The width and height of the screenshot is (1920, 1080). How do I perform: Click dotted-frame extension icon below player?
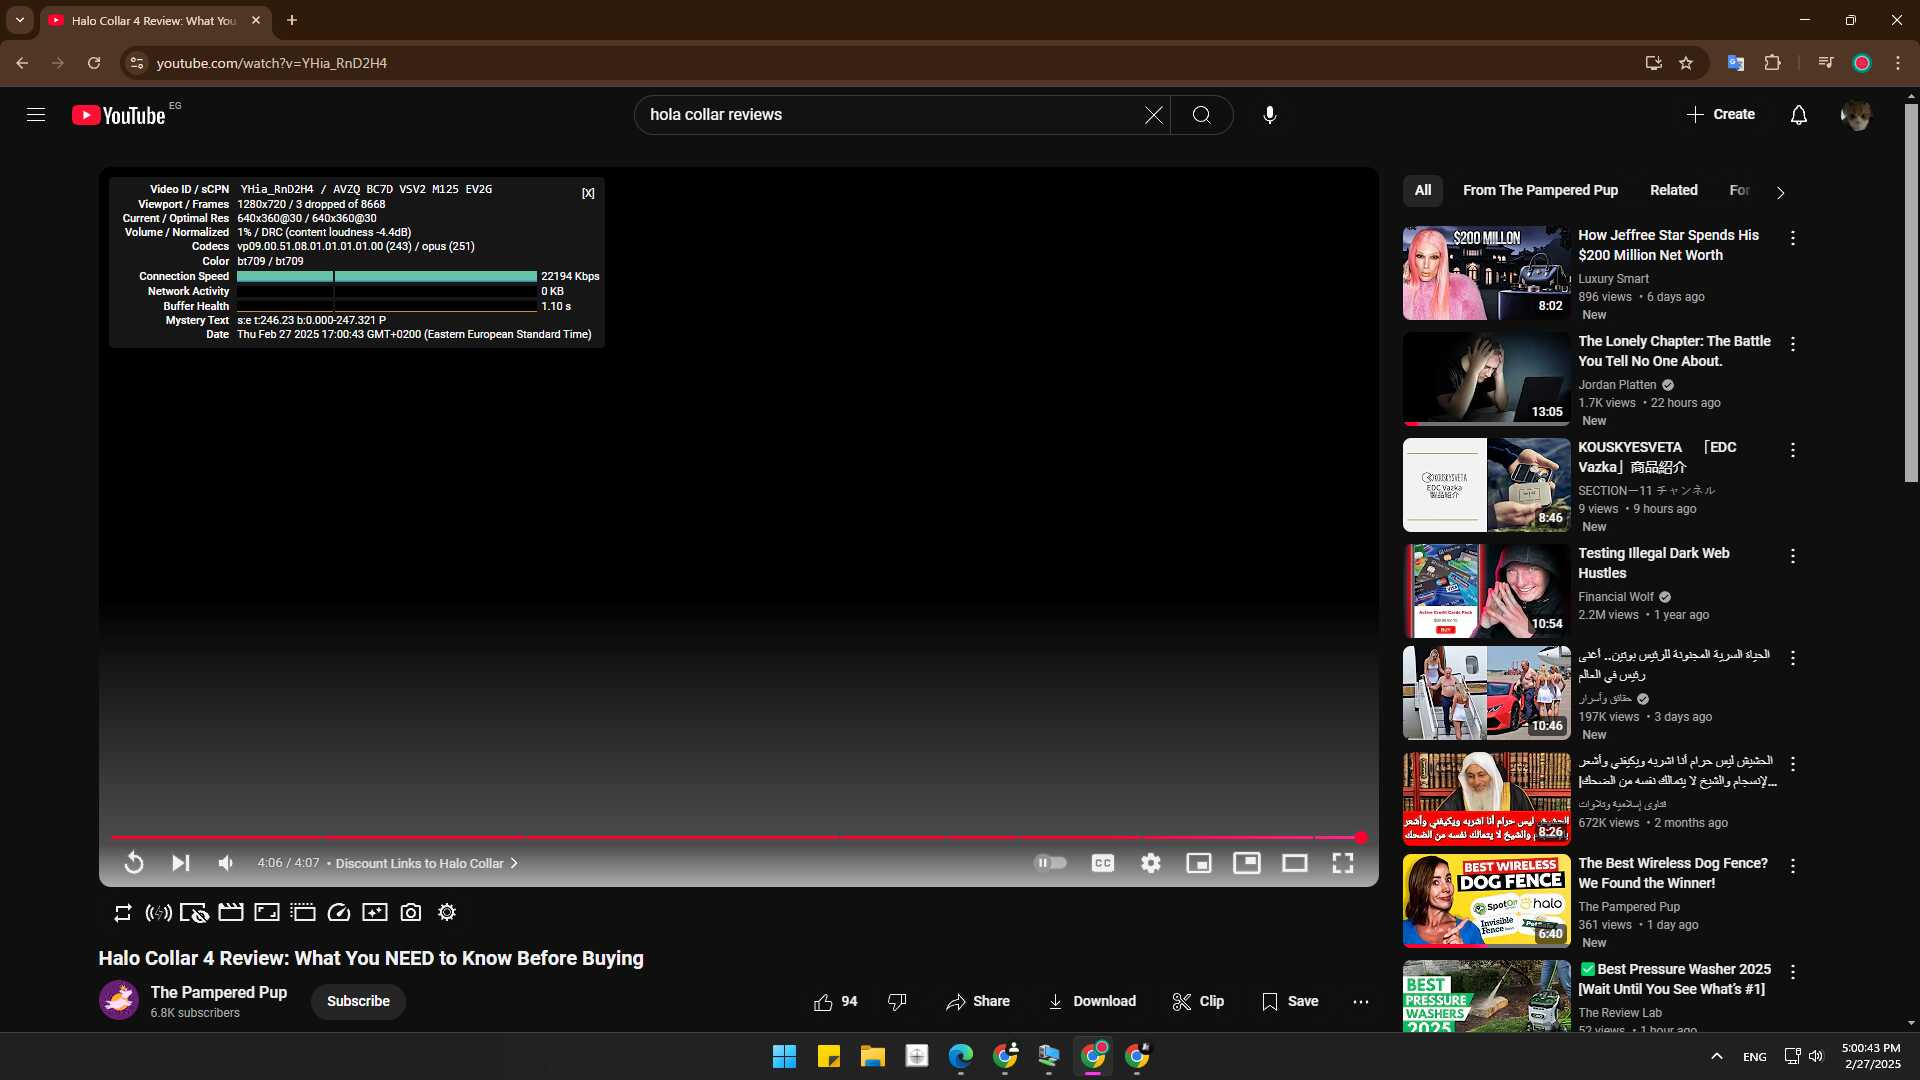click(x=303, y=913)
